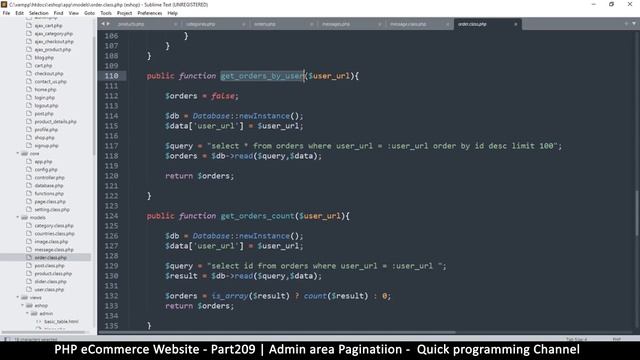Close the products.php tab
Viewport: 640px width, 360px height.
[x=176, y=24]
